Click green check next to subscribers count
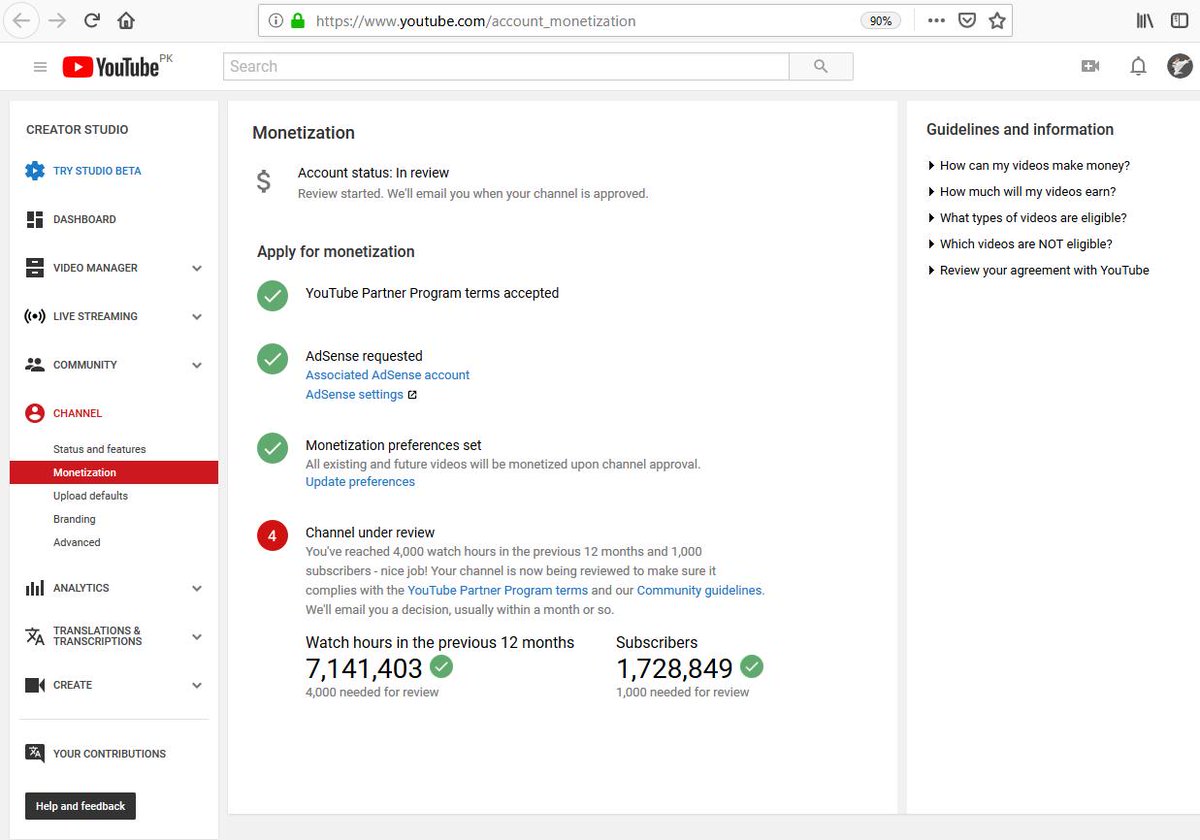Screen dimensions: 1200x840 point(752,666)
